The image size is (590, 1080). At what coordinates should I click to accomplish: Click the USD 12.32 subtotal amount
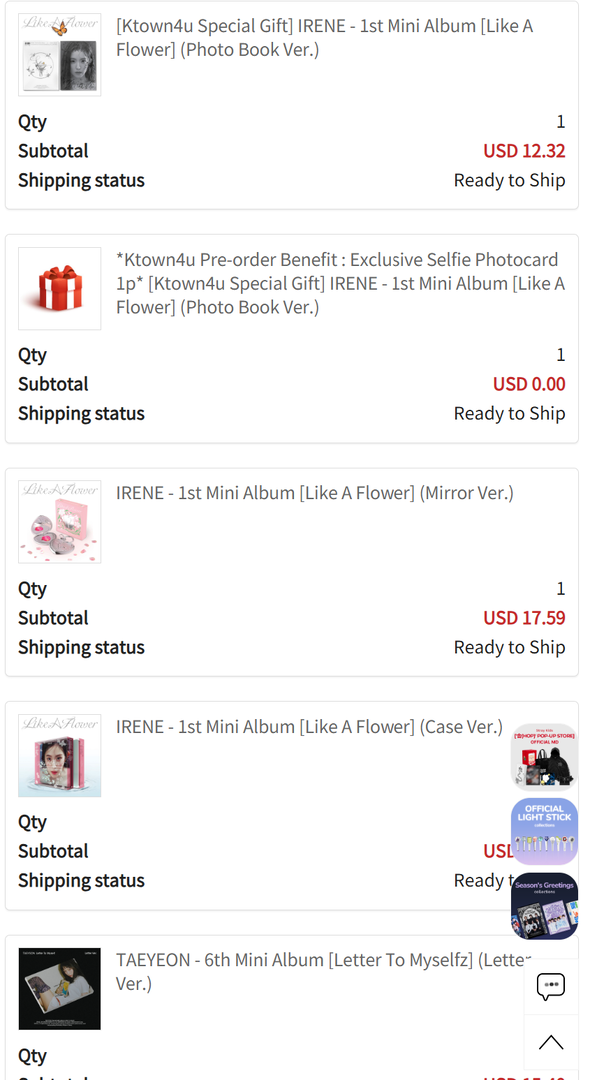524,151
